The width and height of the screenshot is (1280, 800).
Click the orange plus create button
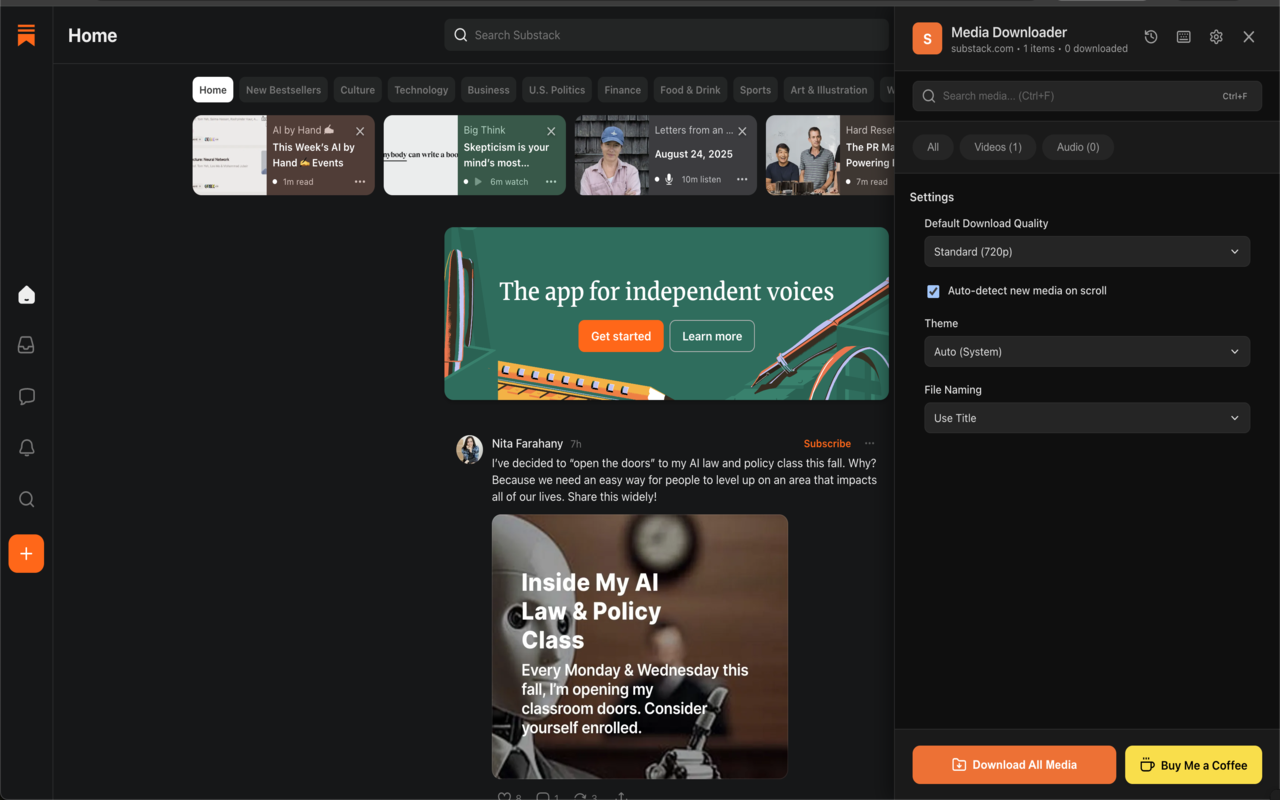coord(26,554)
